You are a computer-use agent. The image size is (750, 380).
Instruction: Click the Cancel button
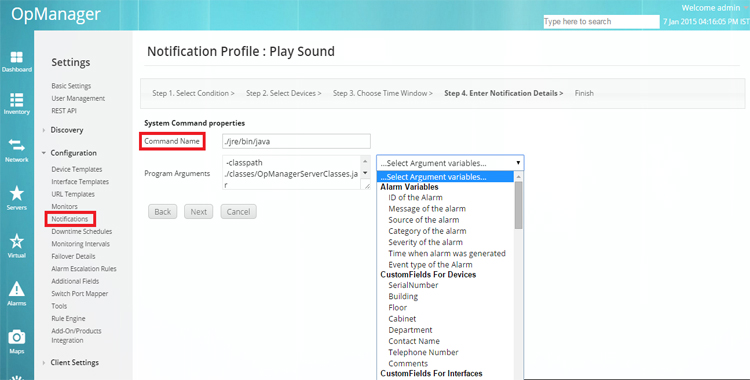click(x=238, y=212)
